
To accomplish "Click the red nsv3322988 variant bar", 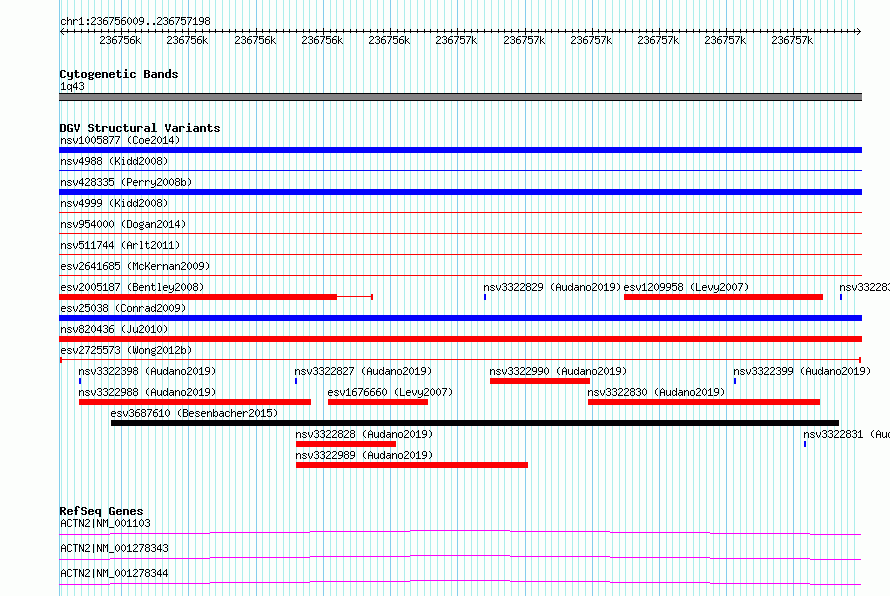I will coord(195,402).
